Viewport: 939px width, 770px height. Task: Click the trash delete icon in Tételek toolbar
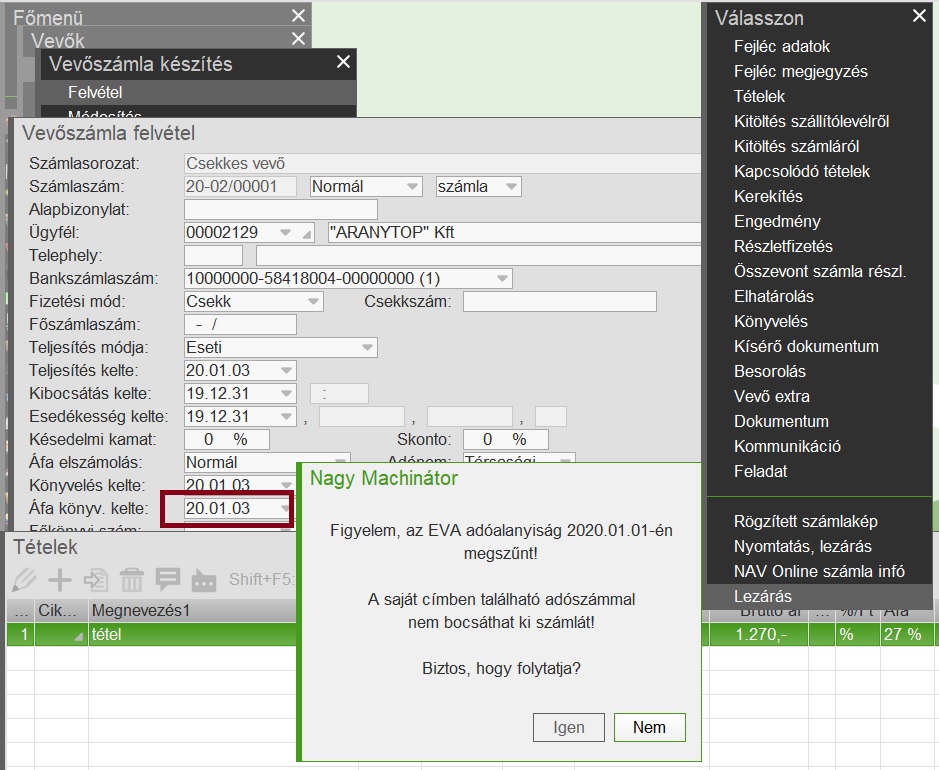click(x=132, y=580)
